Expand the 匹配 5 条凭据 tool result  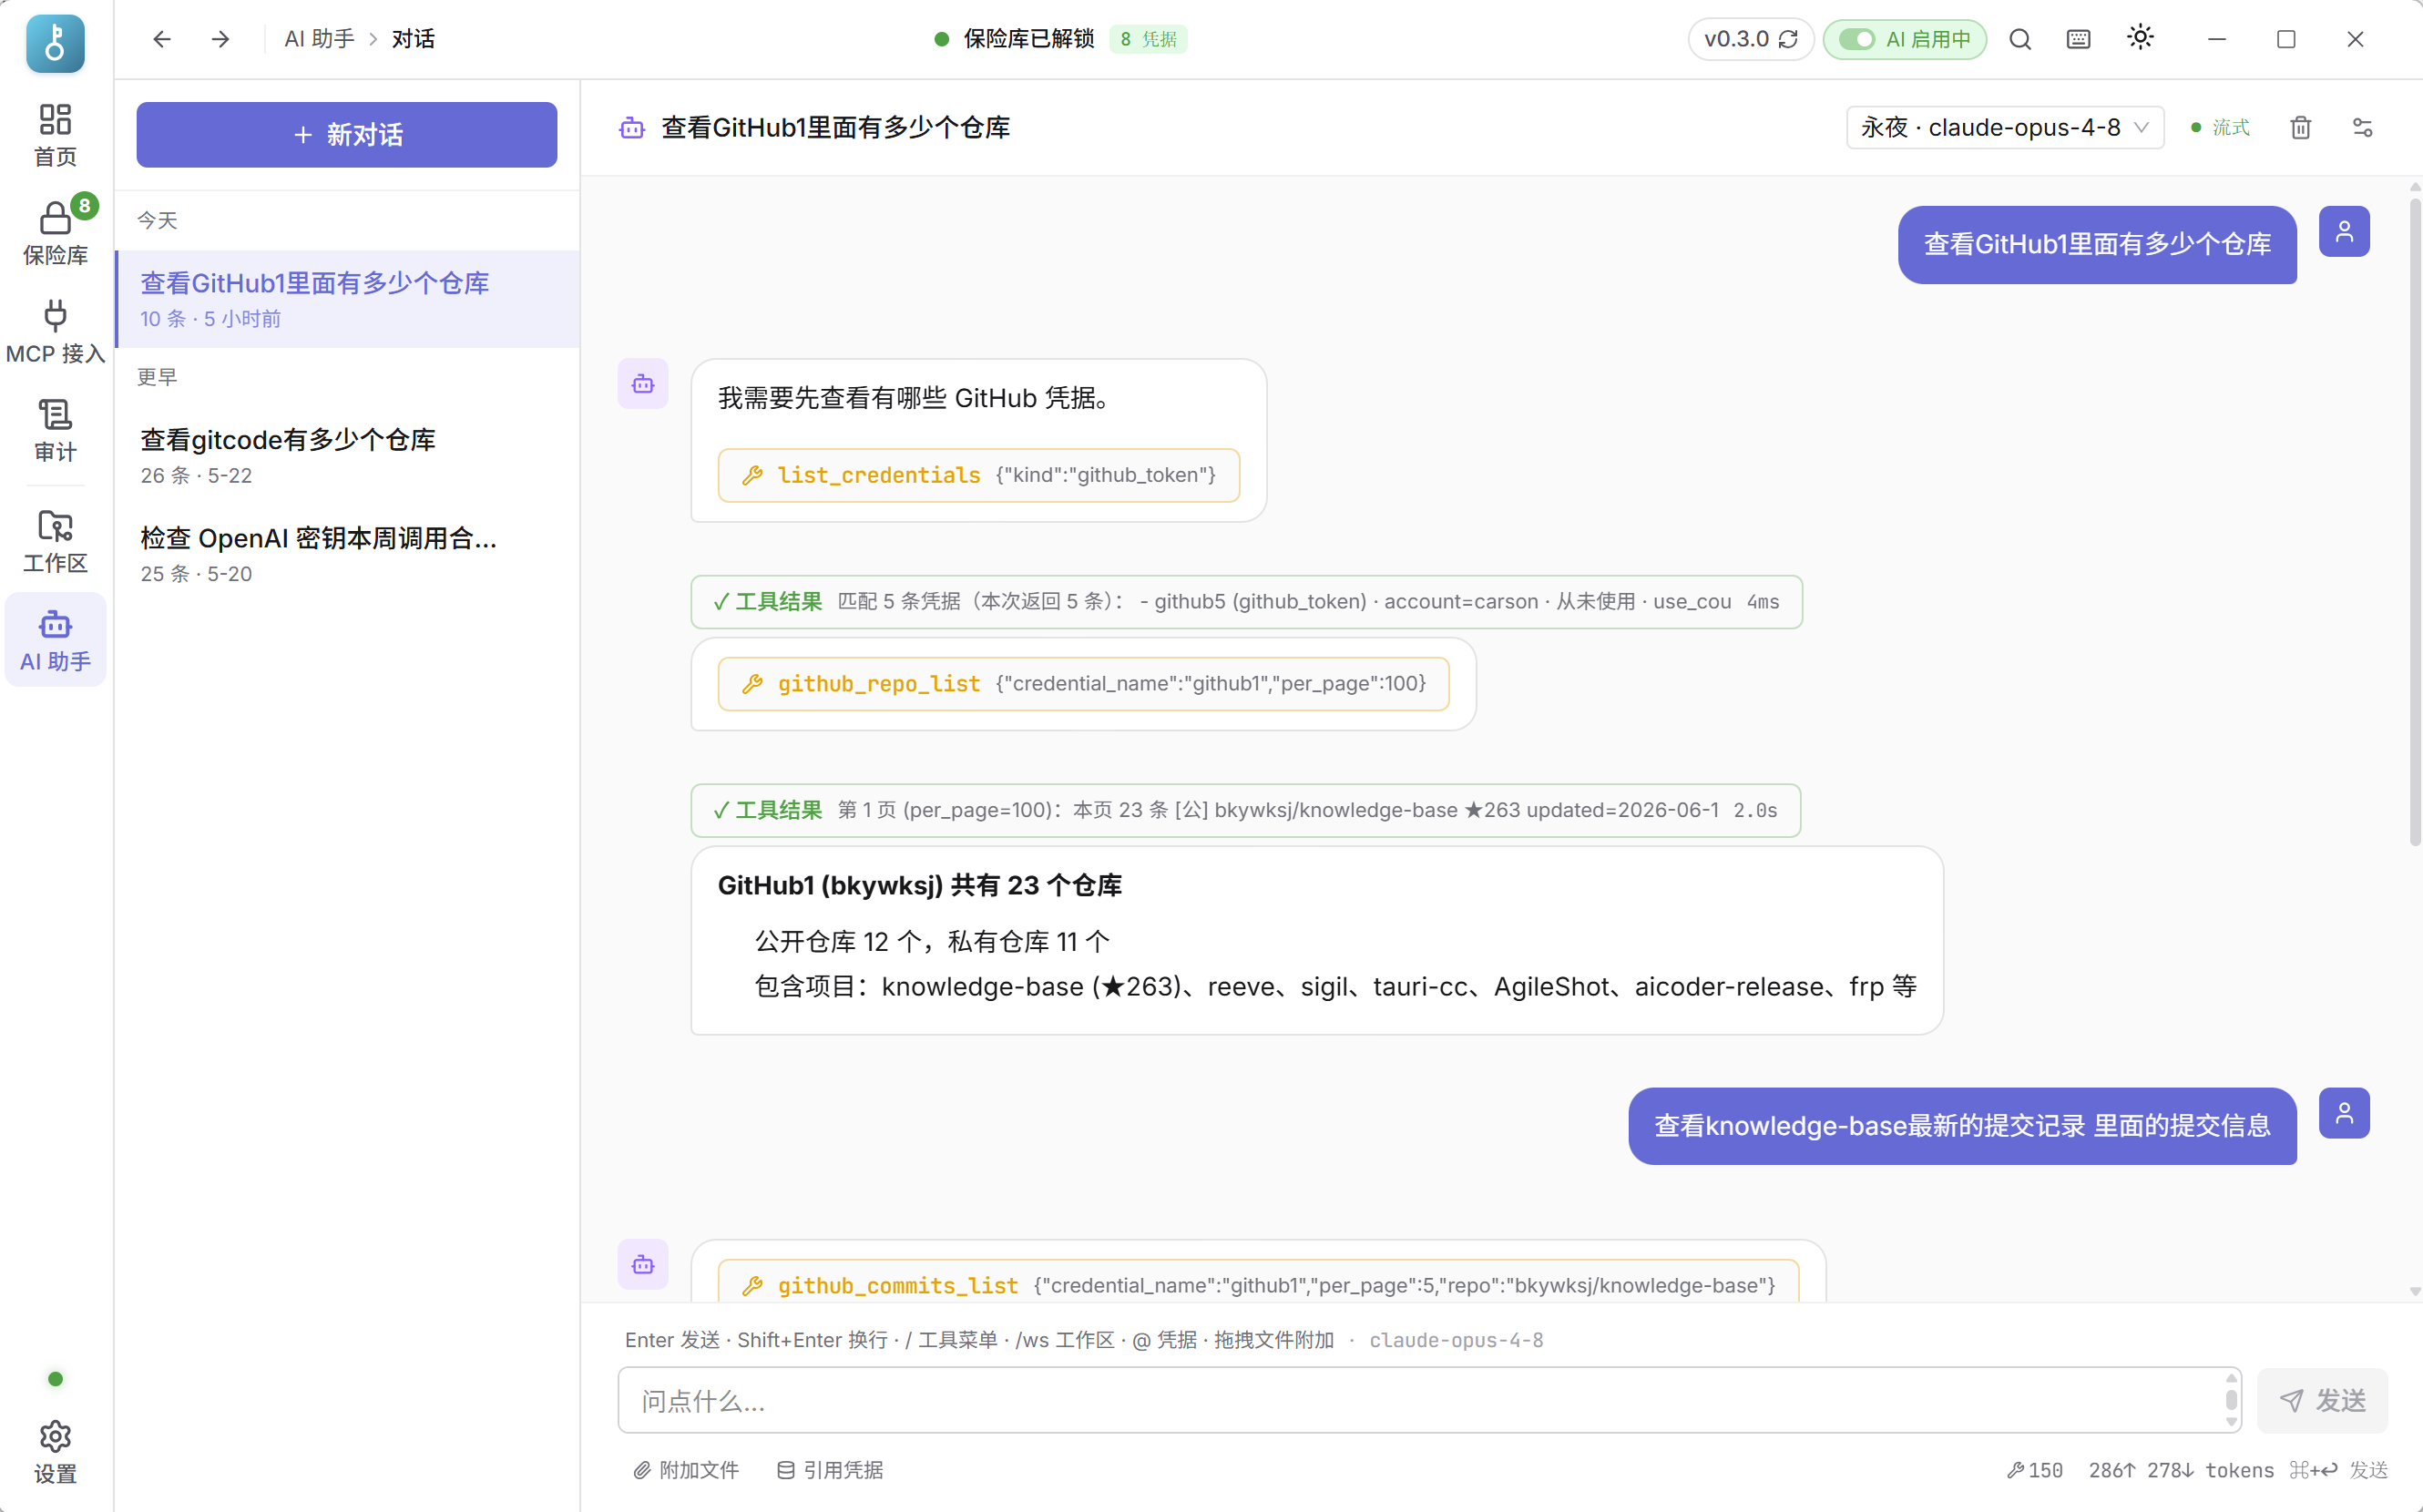(1246, 602)
